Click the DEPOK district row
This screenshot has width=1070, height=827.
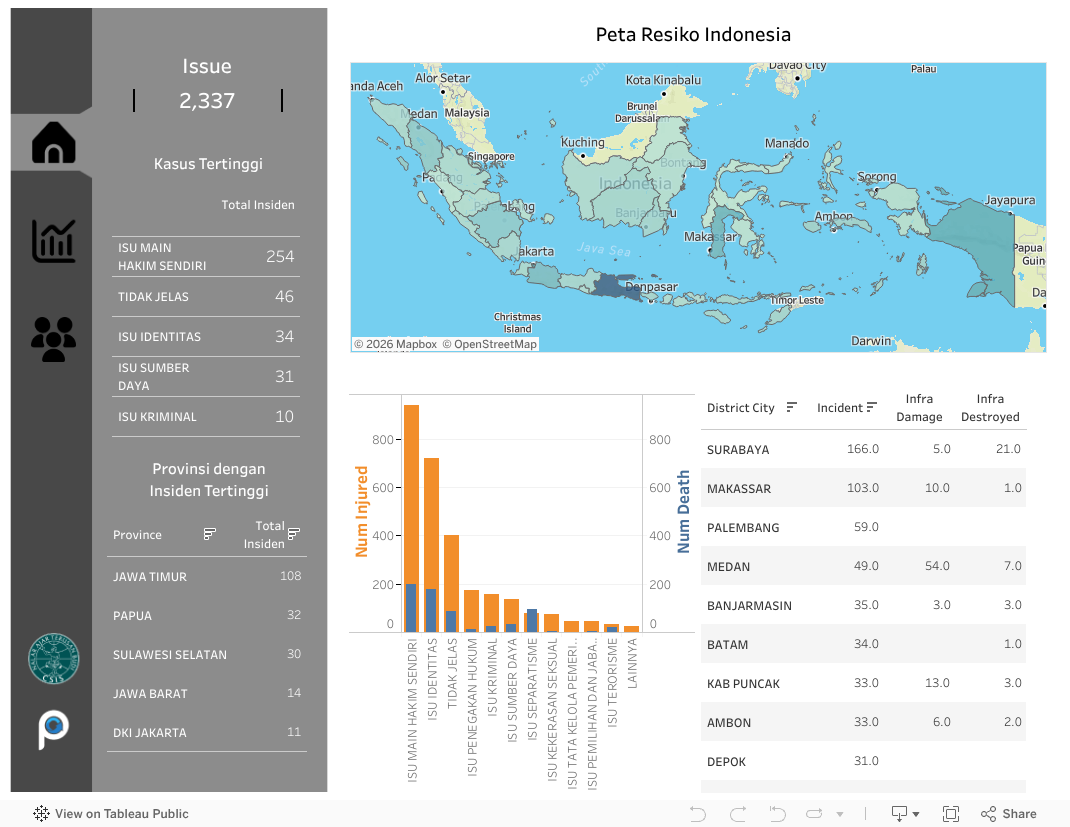coord(863,761)
